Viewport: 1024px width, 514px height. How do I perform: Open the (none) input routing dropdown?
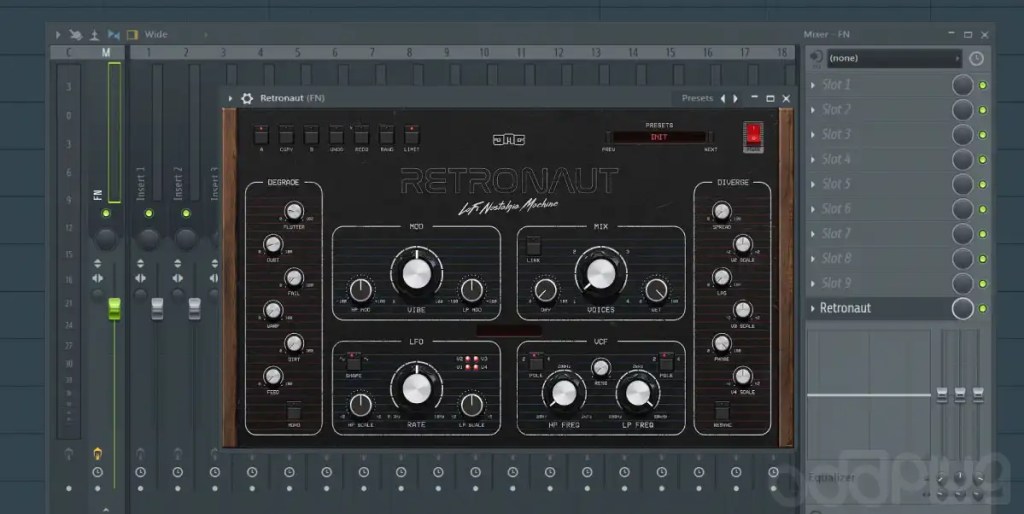coord(894,58)
